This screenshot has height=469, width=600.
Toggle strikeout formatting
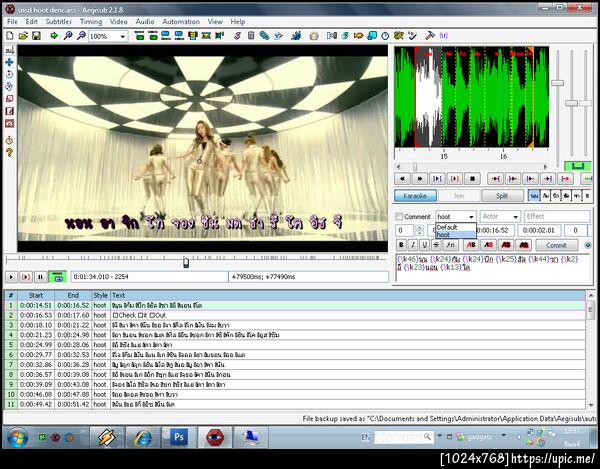pos(436,245)
